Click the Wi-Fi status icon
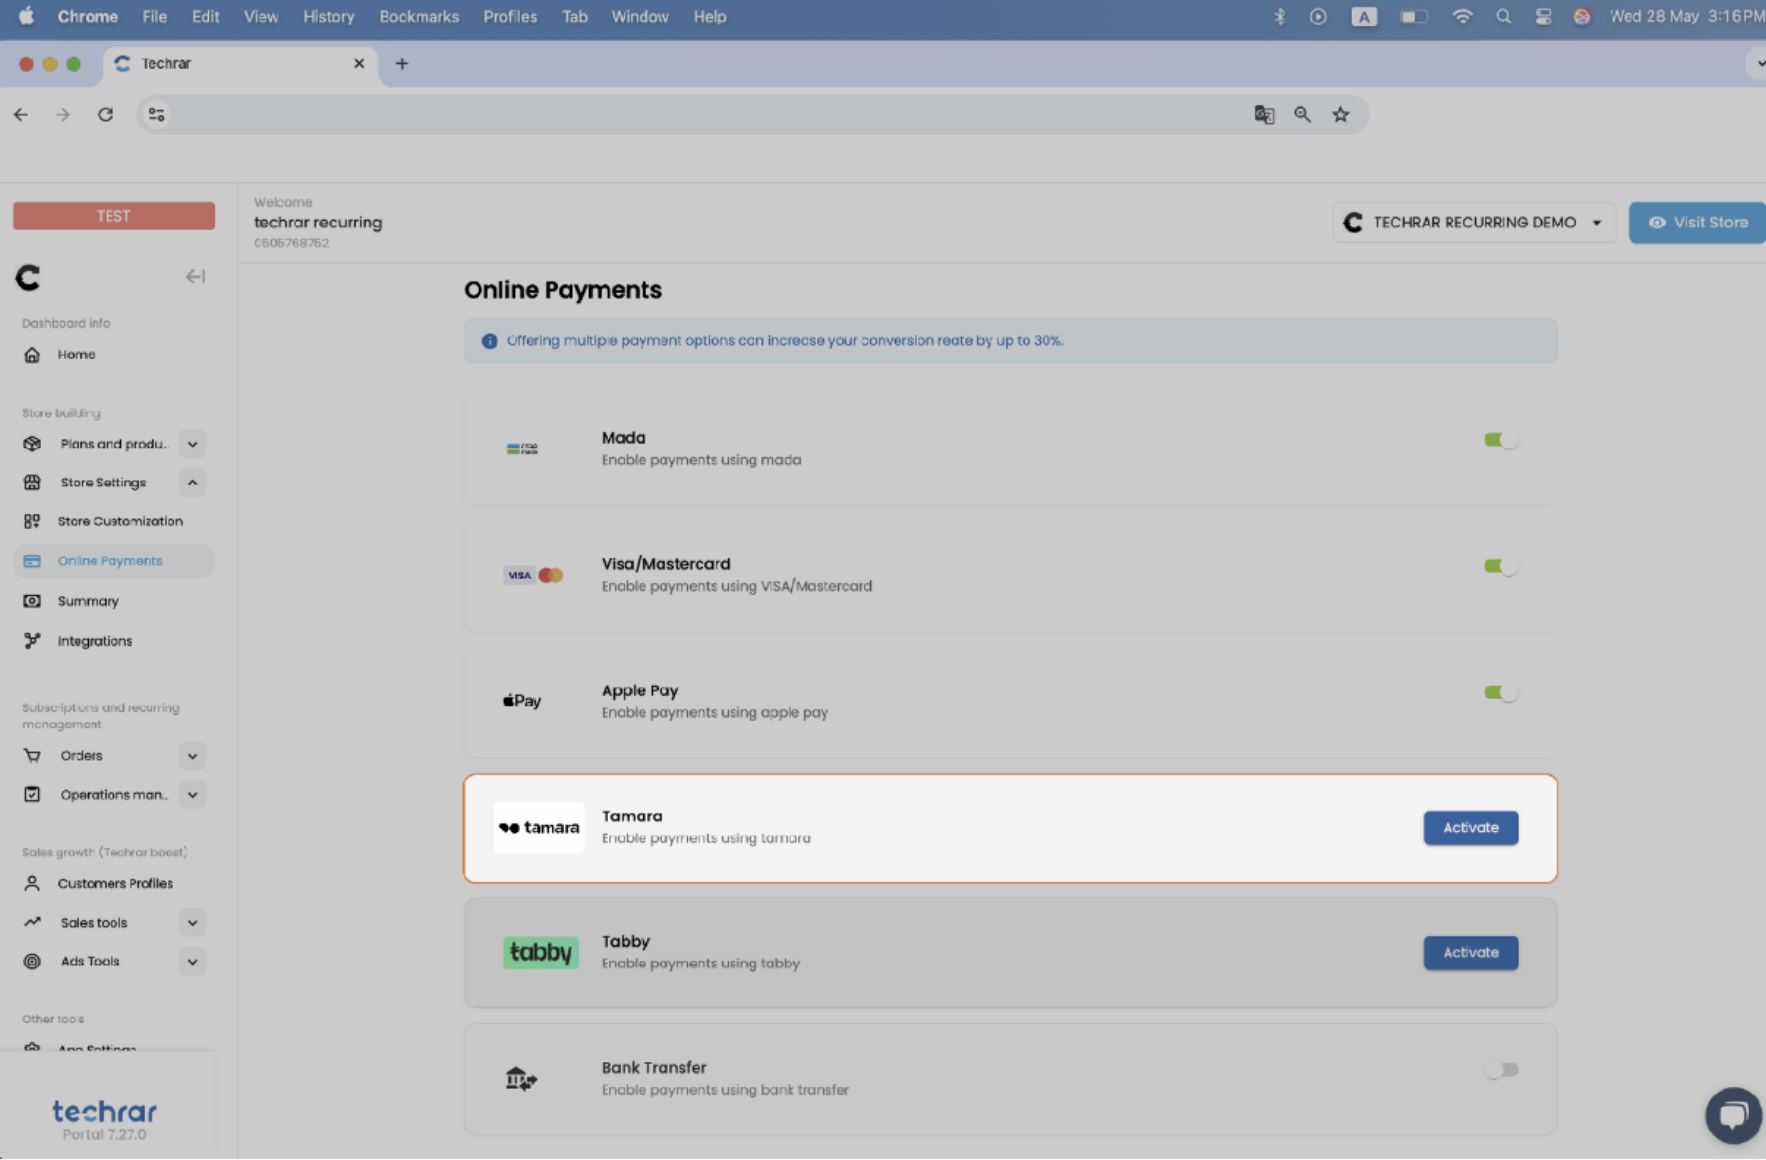The height and width of the screenshot is (1160, 1766). (x=1462, y=17)
